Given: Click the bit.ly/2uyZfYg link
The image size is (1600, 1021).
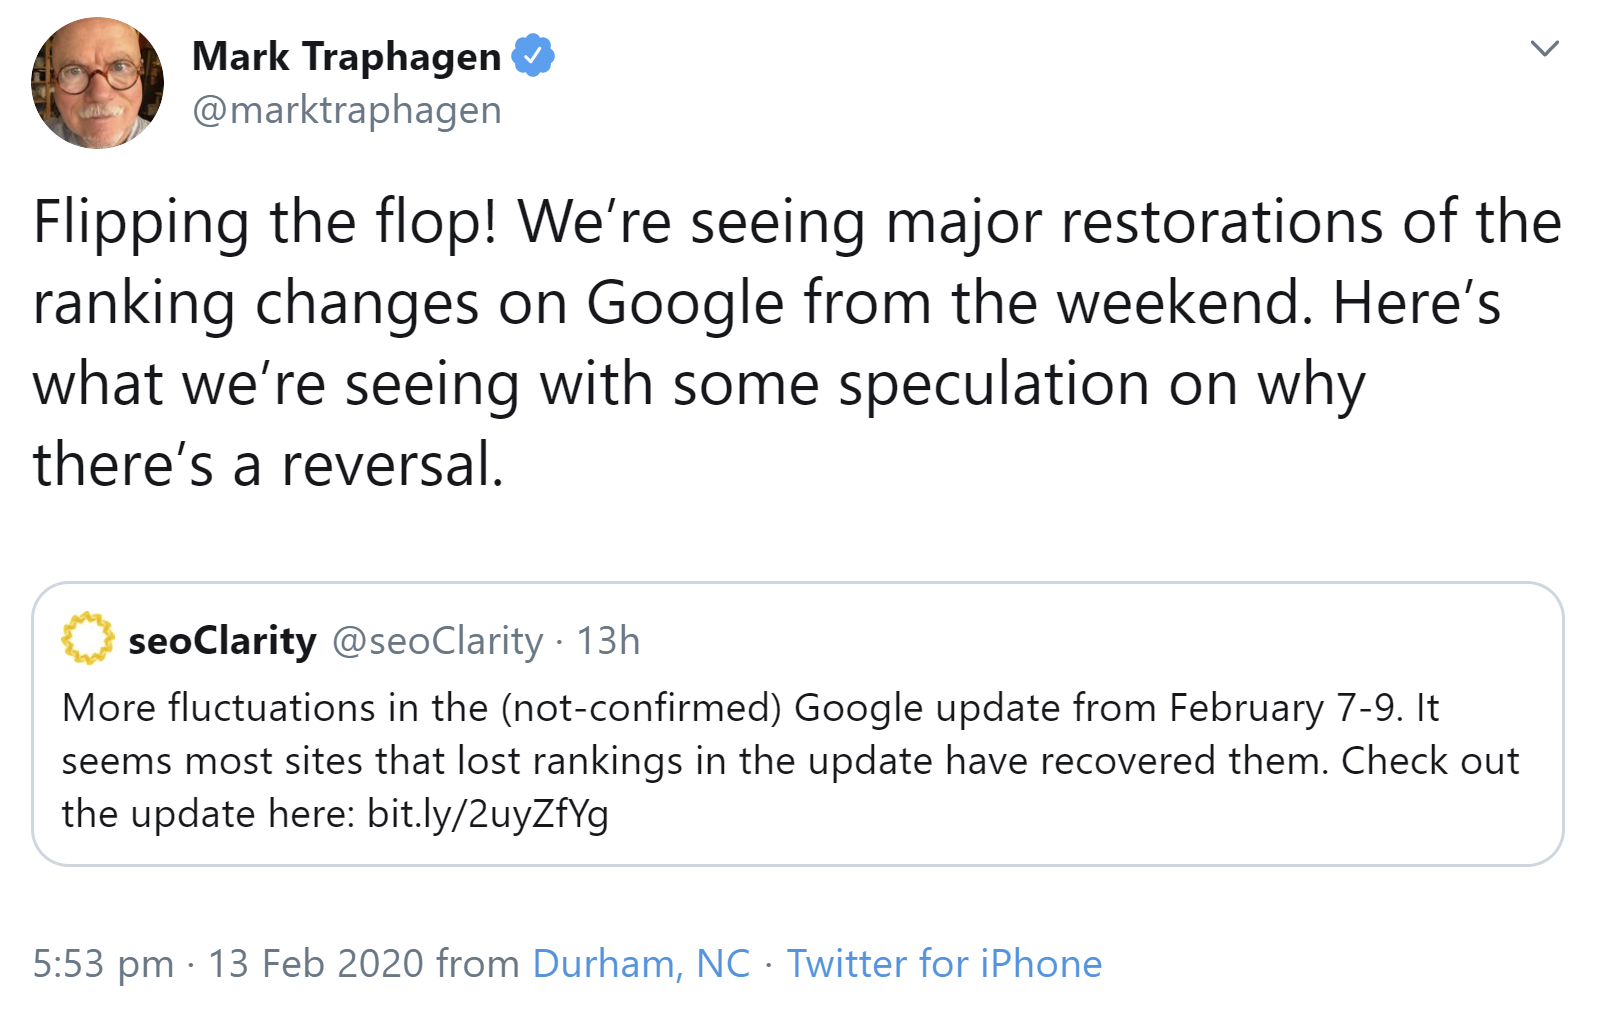Looking at the screenshot, I should click(x=488, y=813).
